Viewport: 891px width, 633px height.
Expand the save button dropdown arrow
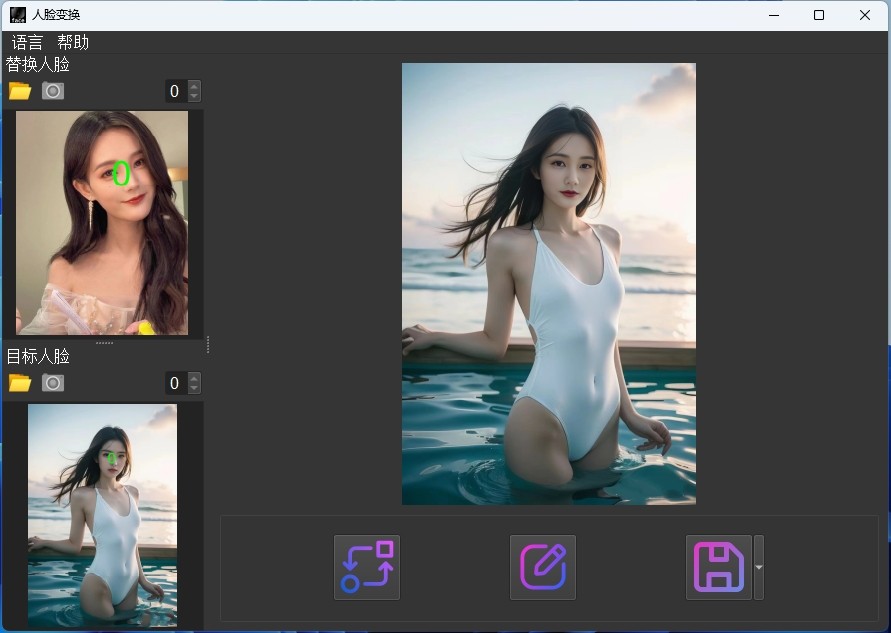click(759, 567)
